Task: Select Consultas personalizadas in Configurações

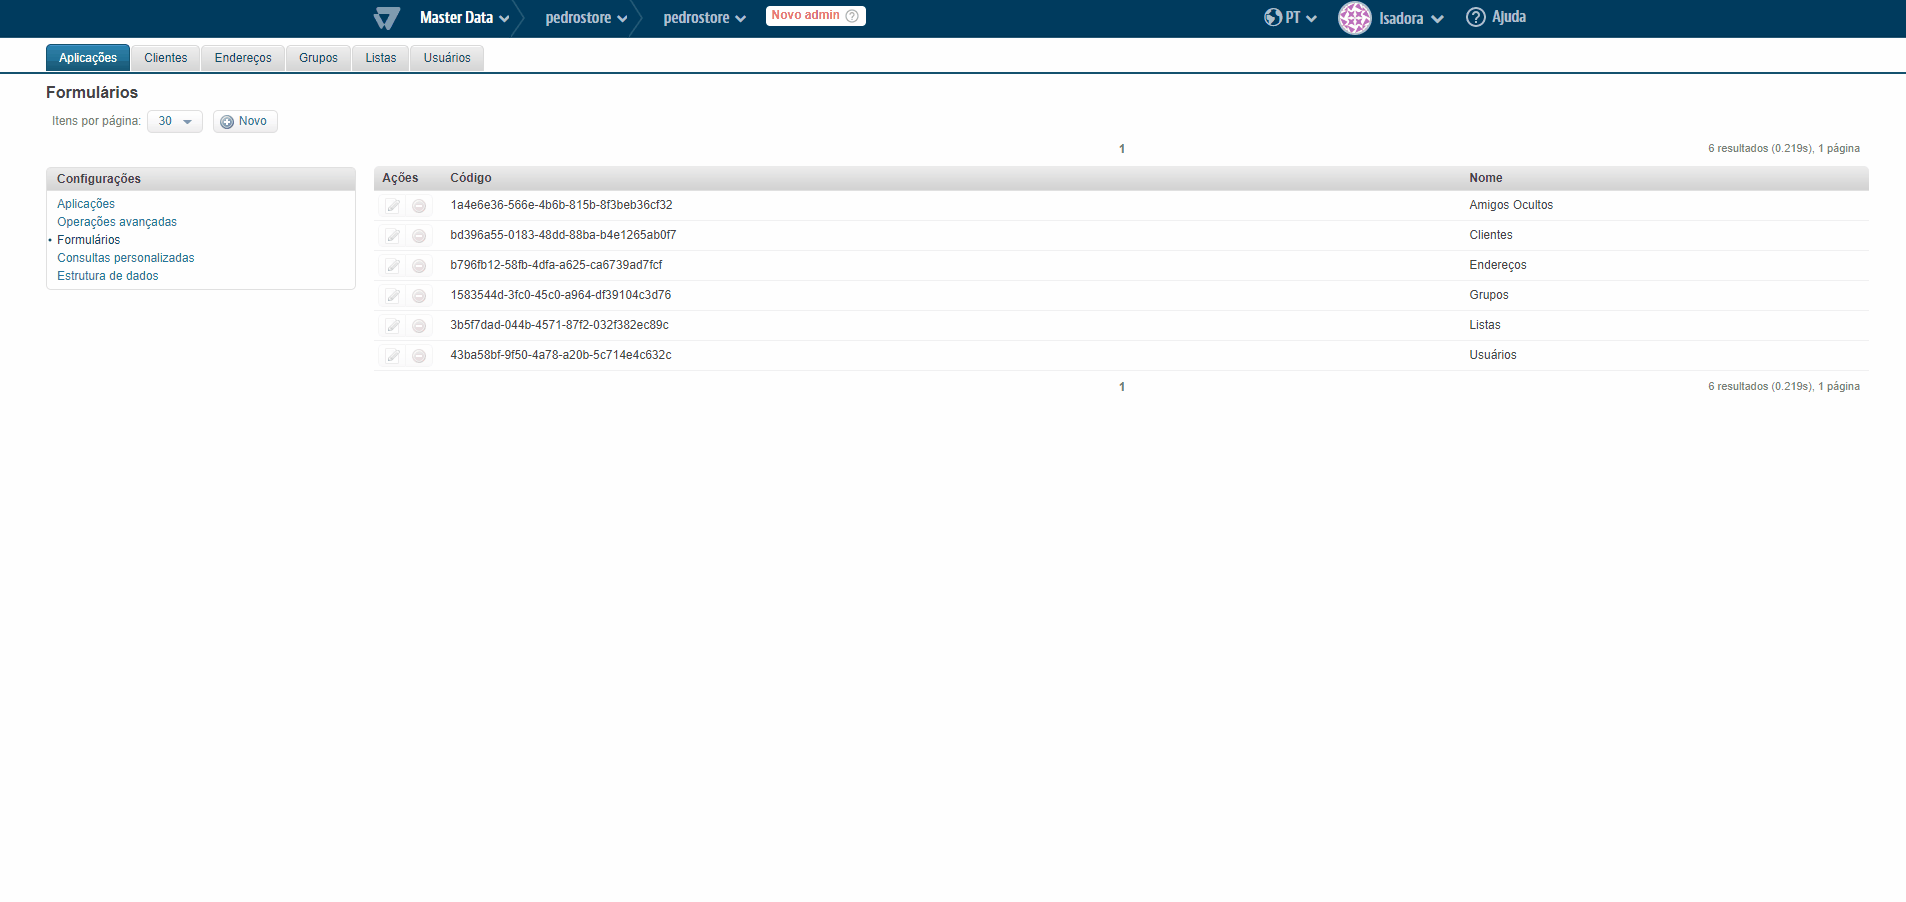Action: click(125, 257)
